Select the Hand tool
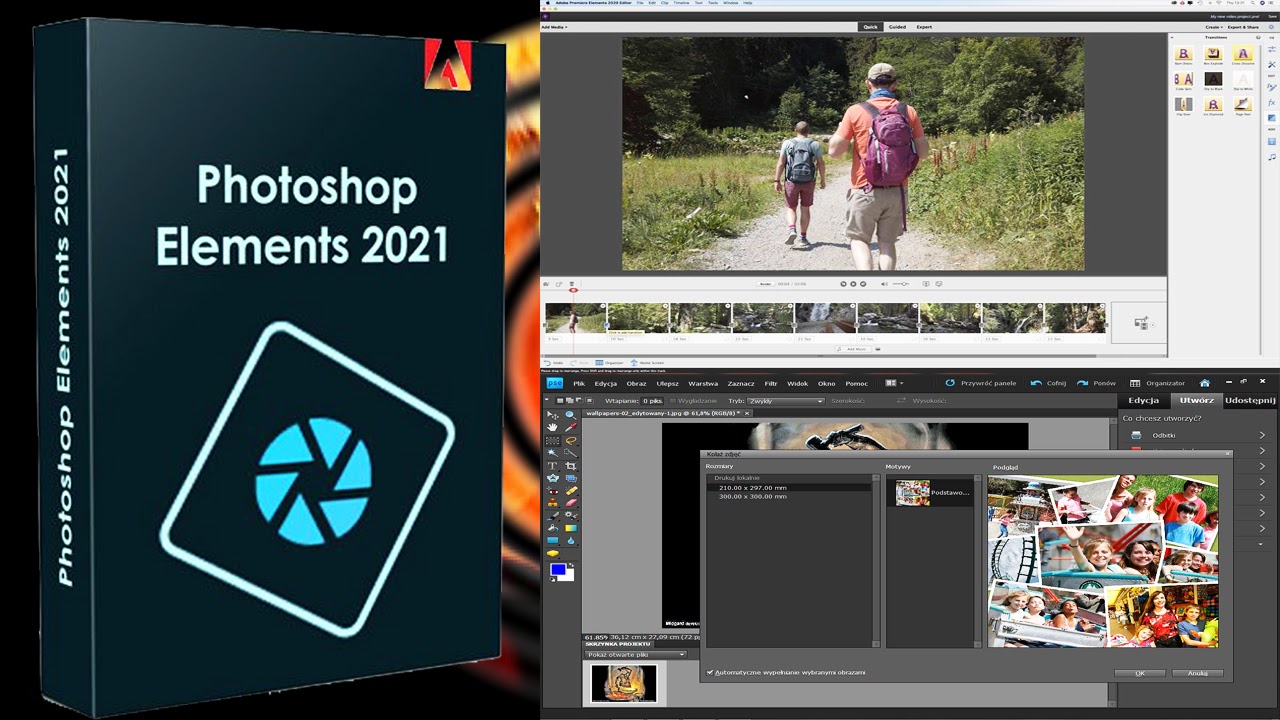 [x=552, y=427]
